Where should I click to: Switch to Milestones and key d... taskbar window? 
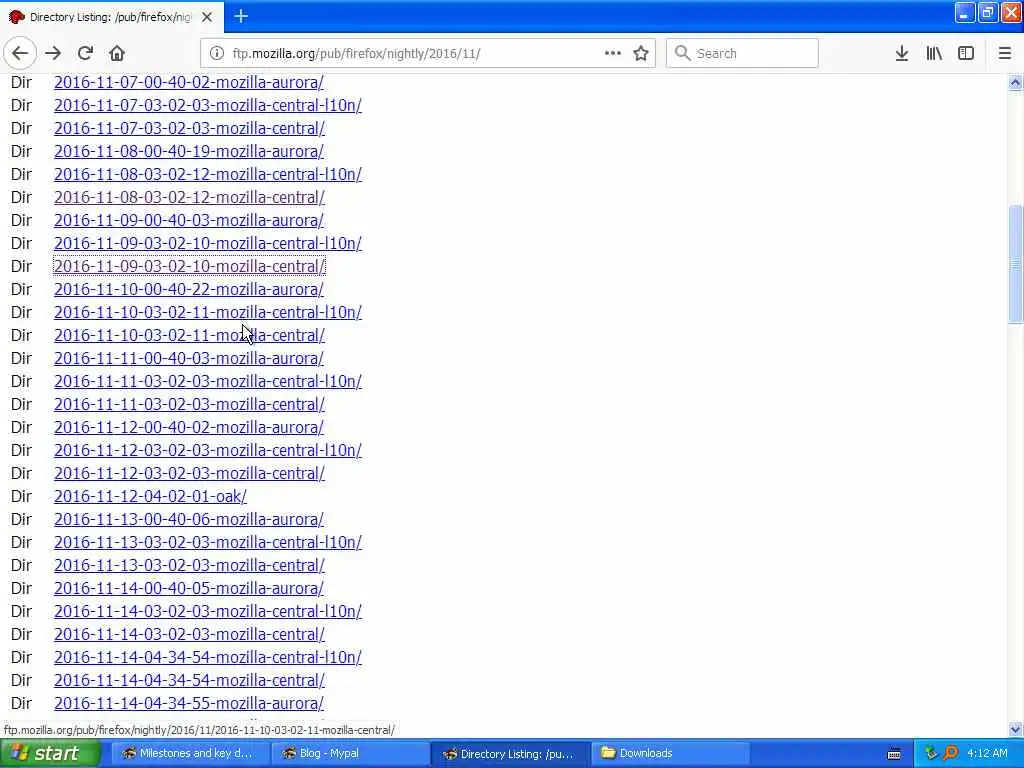click(x=189, y=753)
